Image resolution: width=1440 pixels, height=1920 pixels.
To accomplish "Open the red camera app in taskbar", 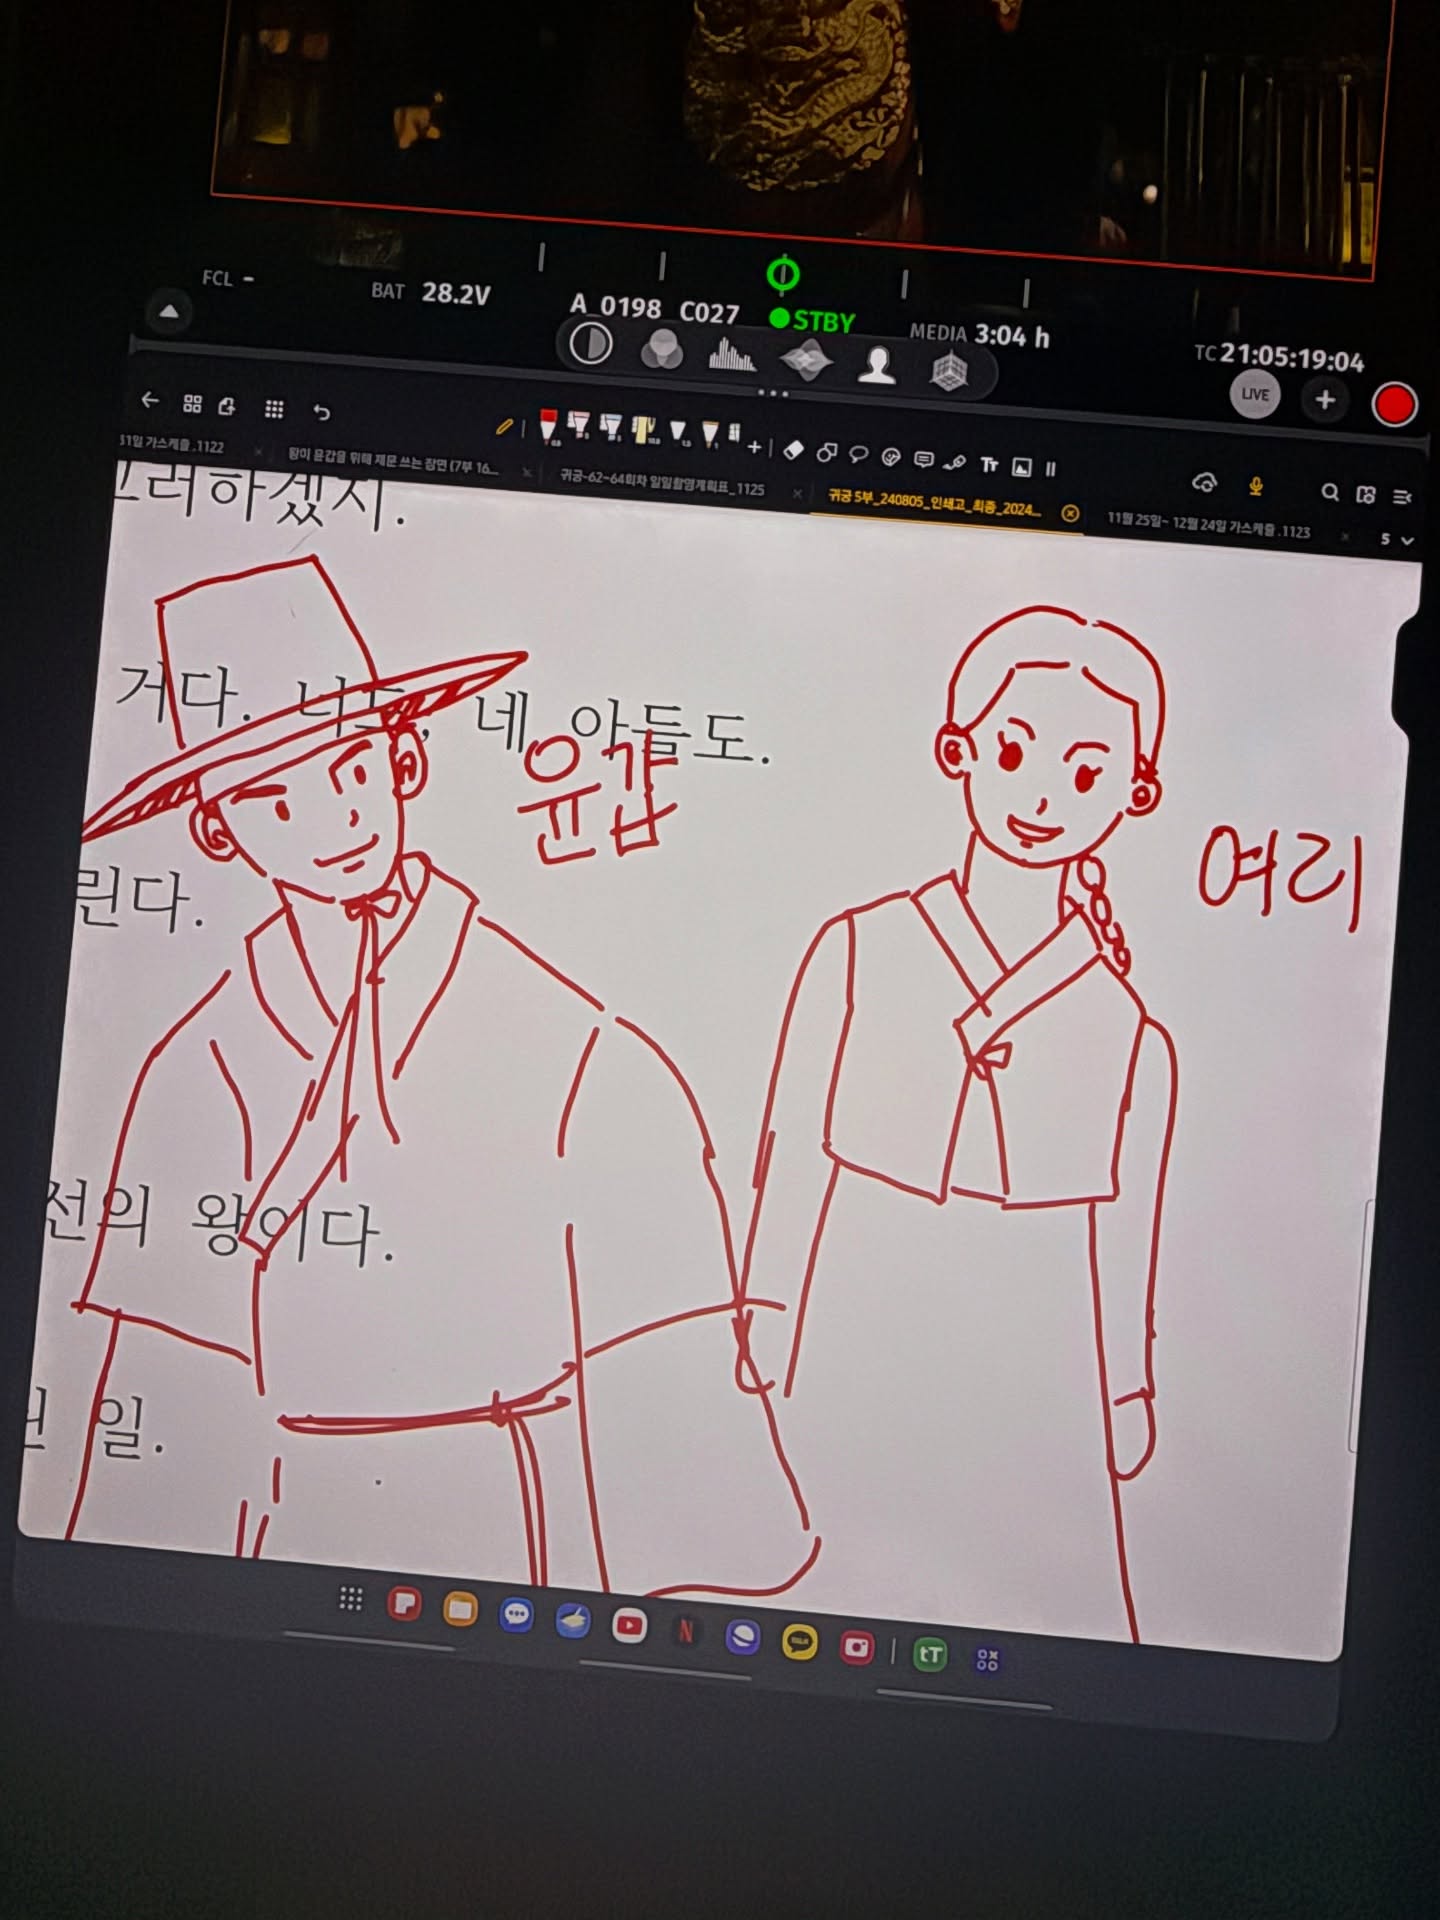I will tap(857, 1647).
